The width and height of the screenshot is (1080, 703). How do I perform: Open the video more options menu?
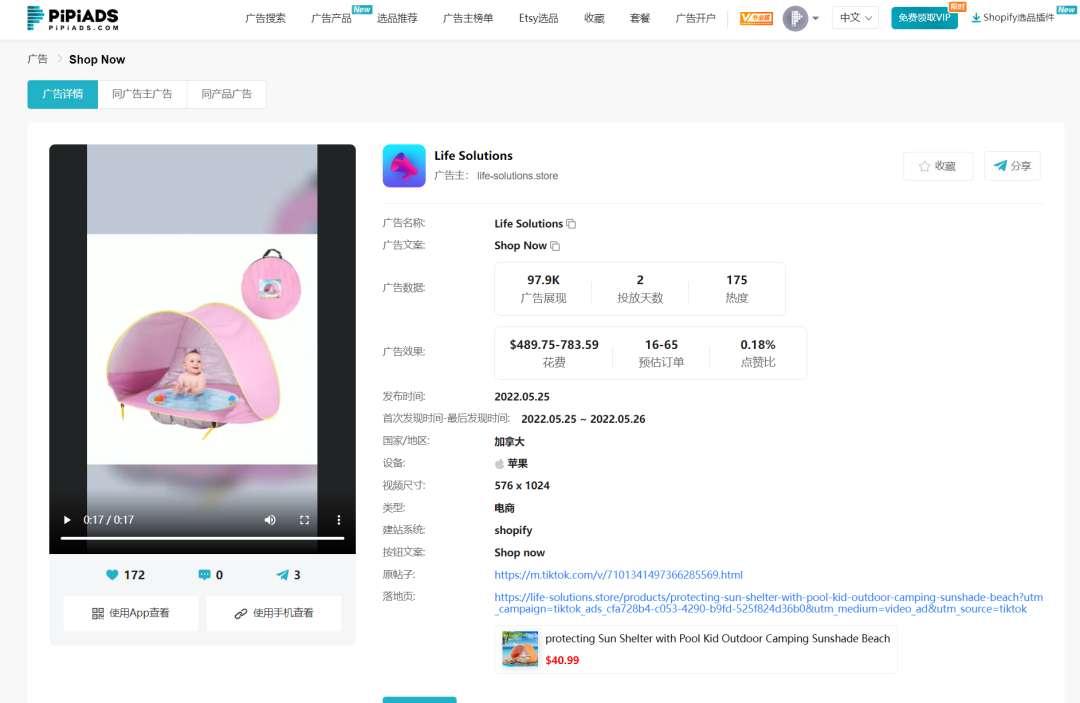pyautogui.click(x=338, y=520)
